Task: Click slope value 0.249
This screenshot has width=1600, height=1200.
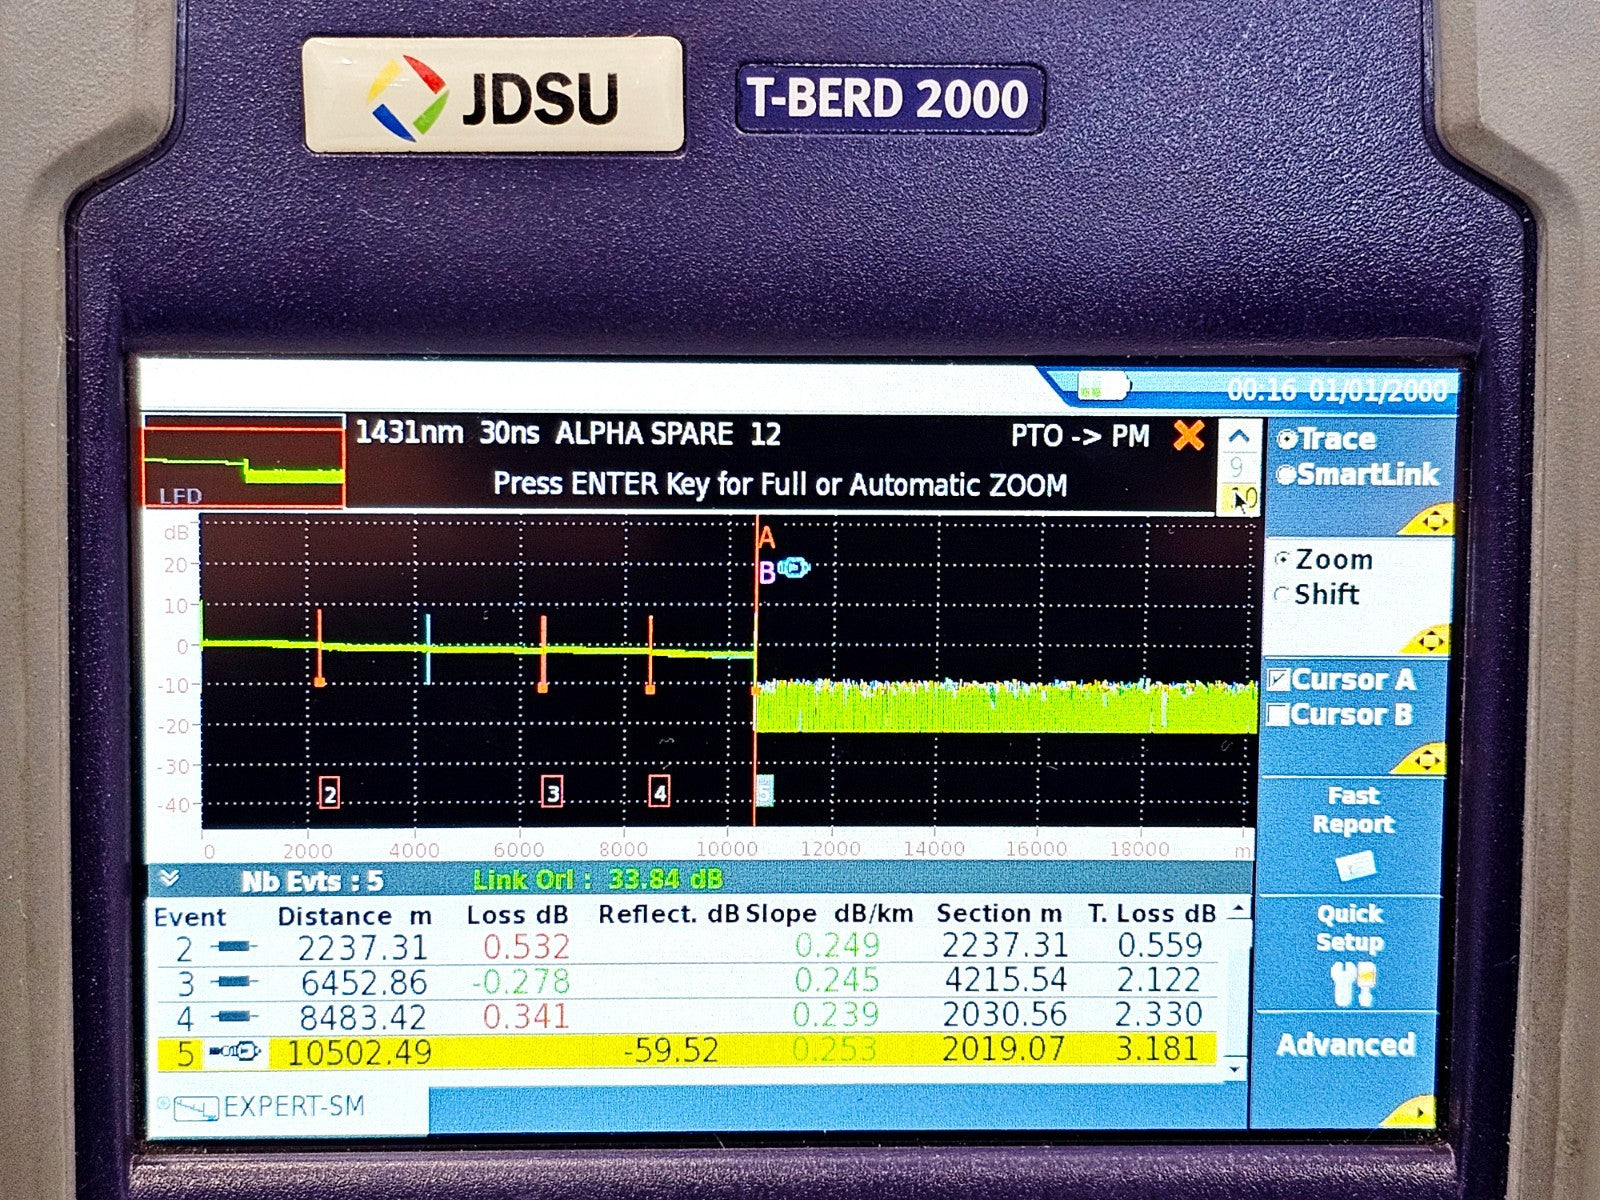Action: pos(838,945)
